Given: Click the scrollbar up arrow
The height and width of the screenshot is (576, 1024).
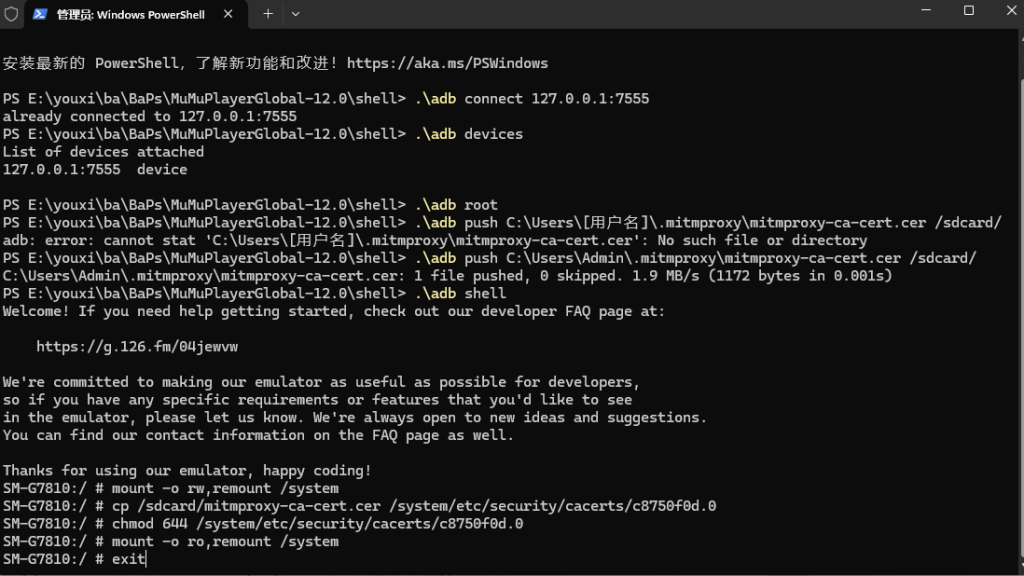Looking at the screenshot, I should coord(1021,34).
